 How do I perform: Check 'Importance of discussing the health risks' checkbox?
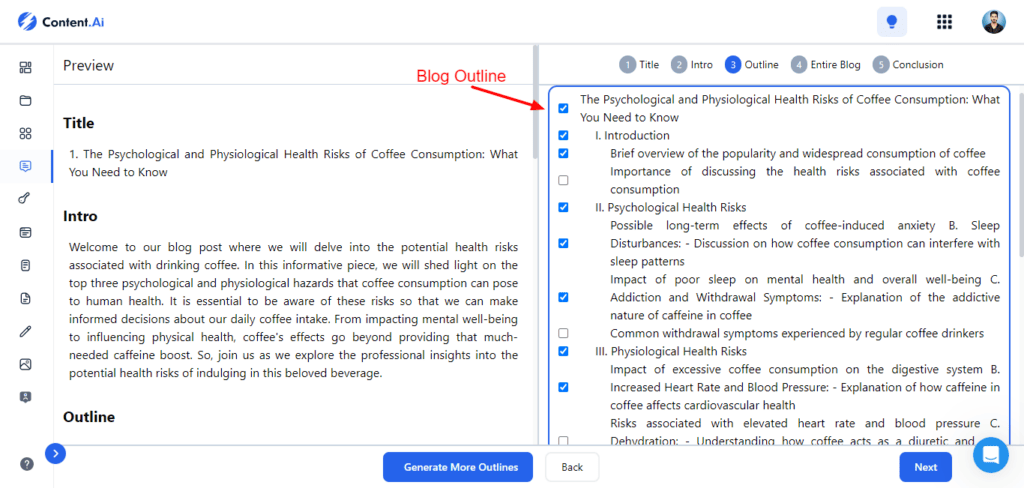(x=564, y=180)
